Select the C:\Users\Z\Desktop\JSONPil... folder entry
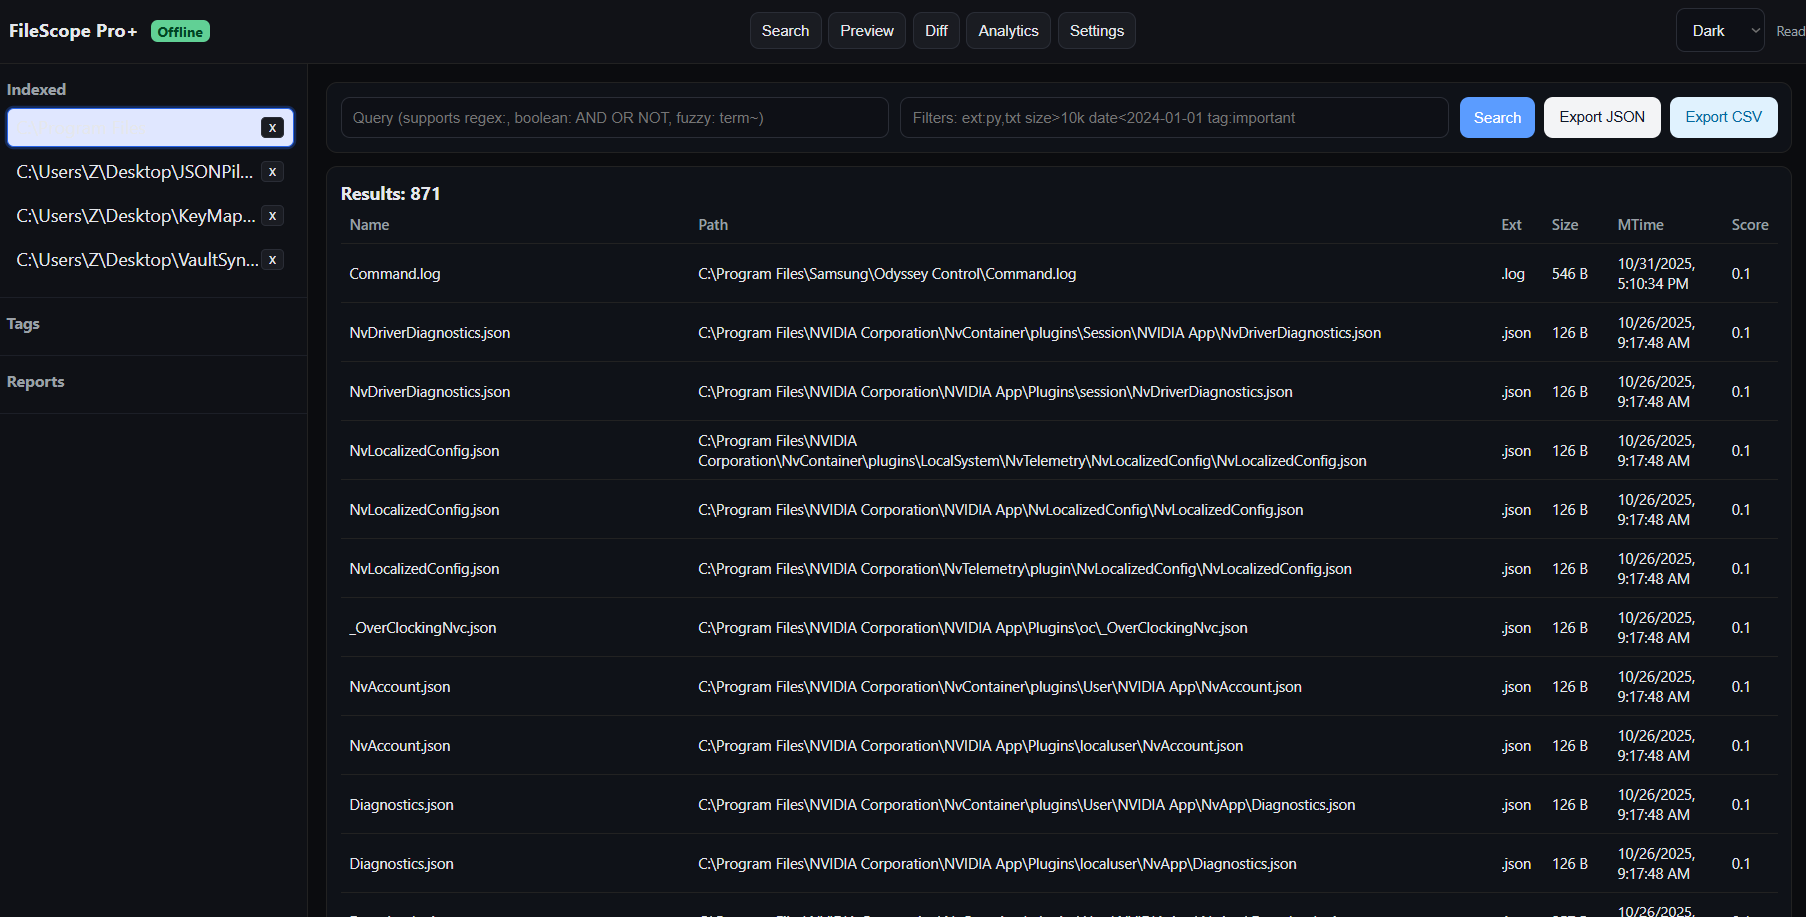This screenshot has height=917, width=1806. coord(135,172)
